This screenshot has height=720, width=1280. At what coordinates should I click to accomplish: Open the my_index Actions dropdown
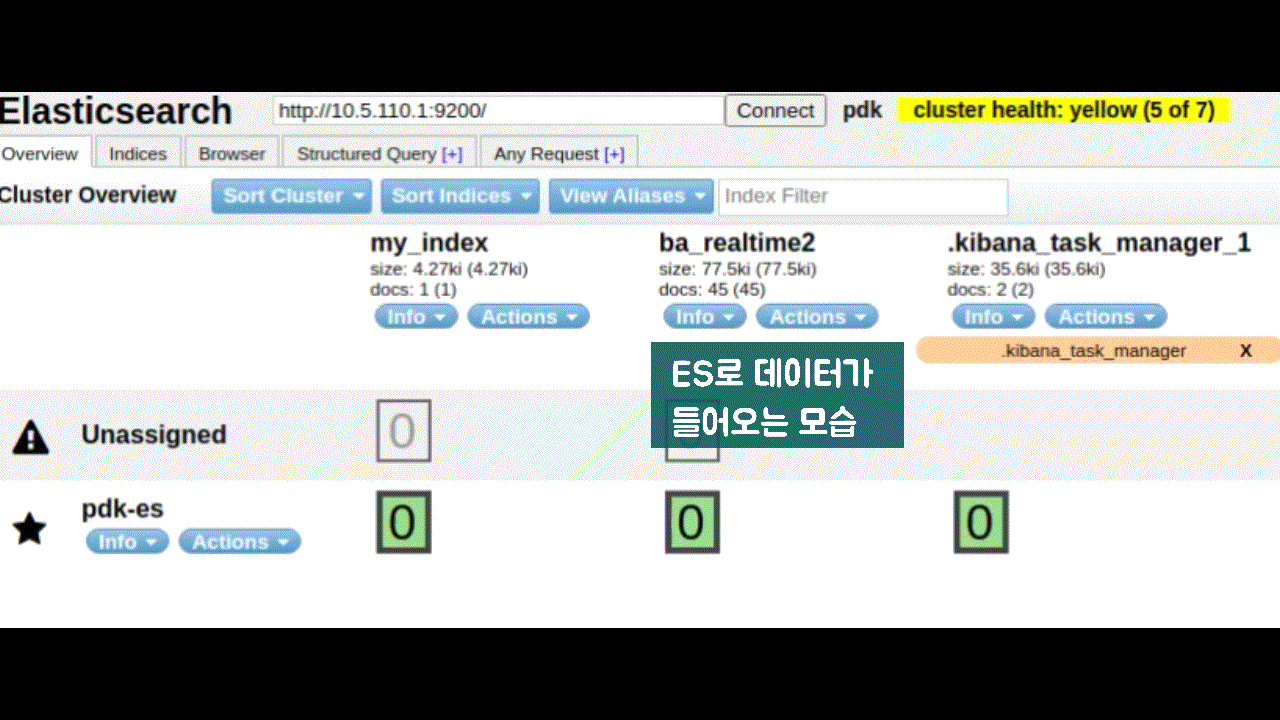pyautogui.click(x=528, y=317)
